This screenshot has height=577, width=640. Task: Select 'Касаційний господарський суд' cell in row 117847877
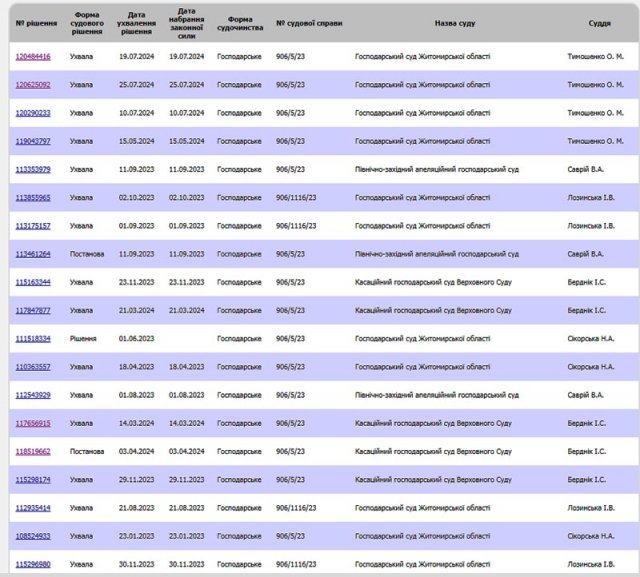click(433, 311)
